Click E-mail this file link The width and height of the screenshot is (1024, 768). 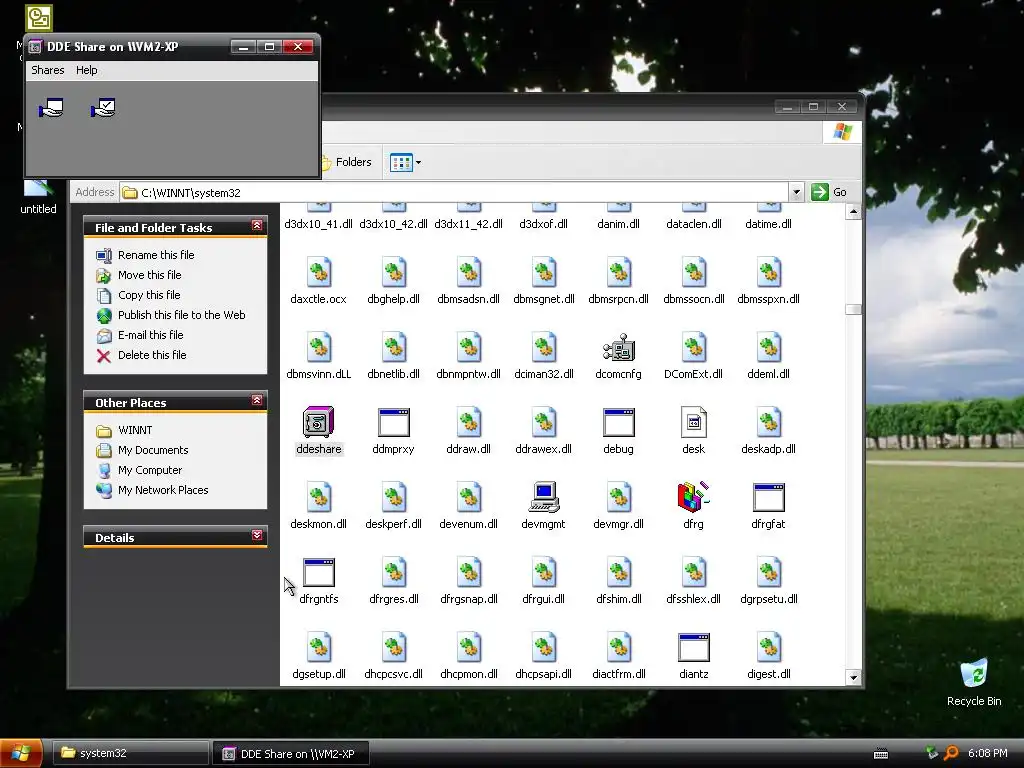[150, 335]
